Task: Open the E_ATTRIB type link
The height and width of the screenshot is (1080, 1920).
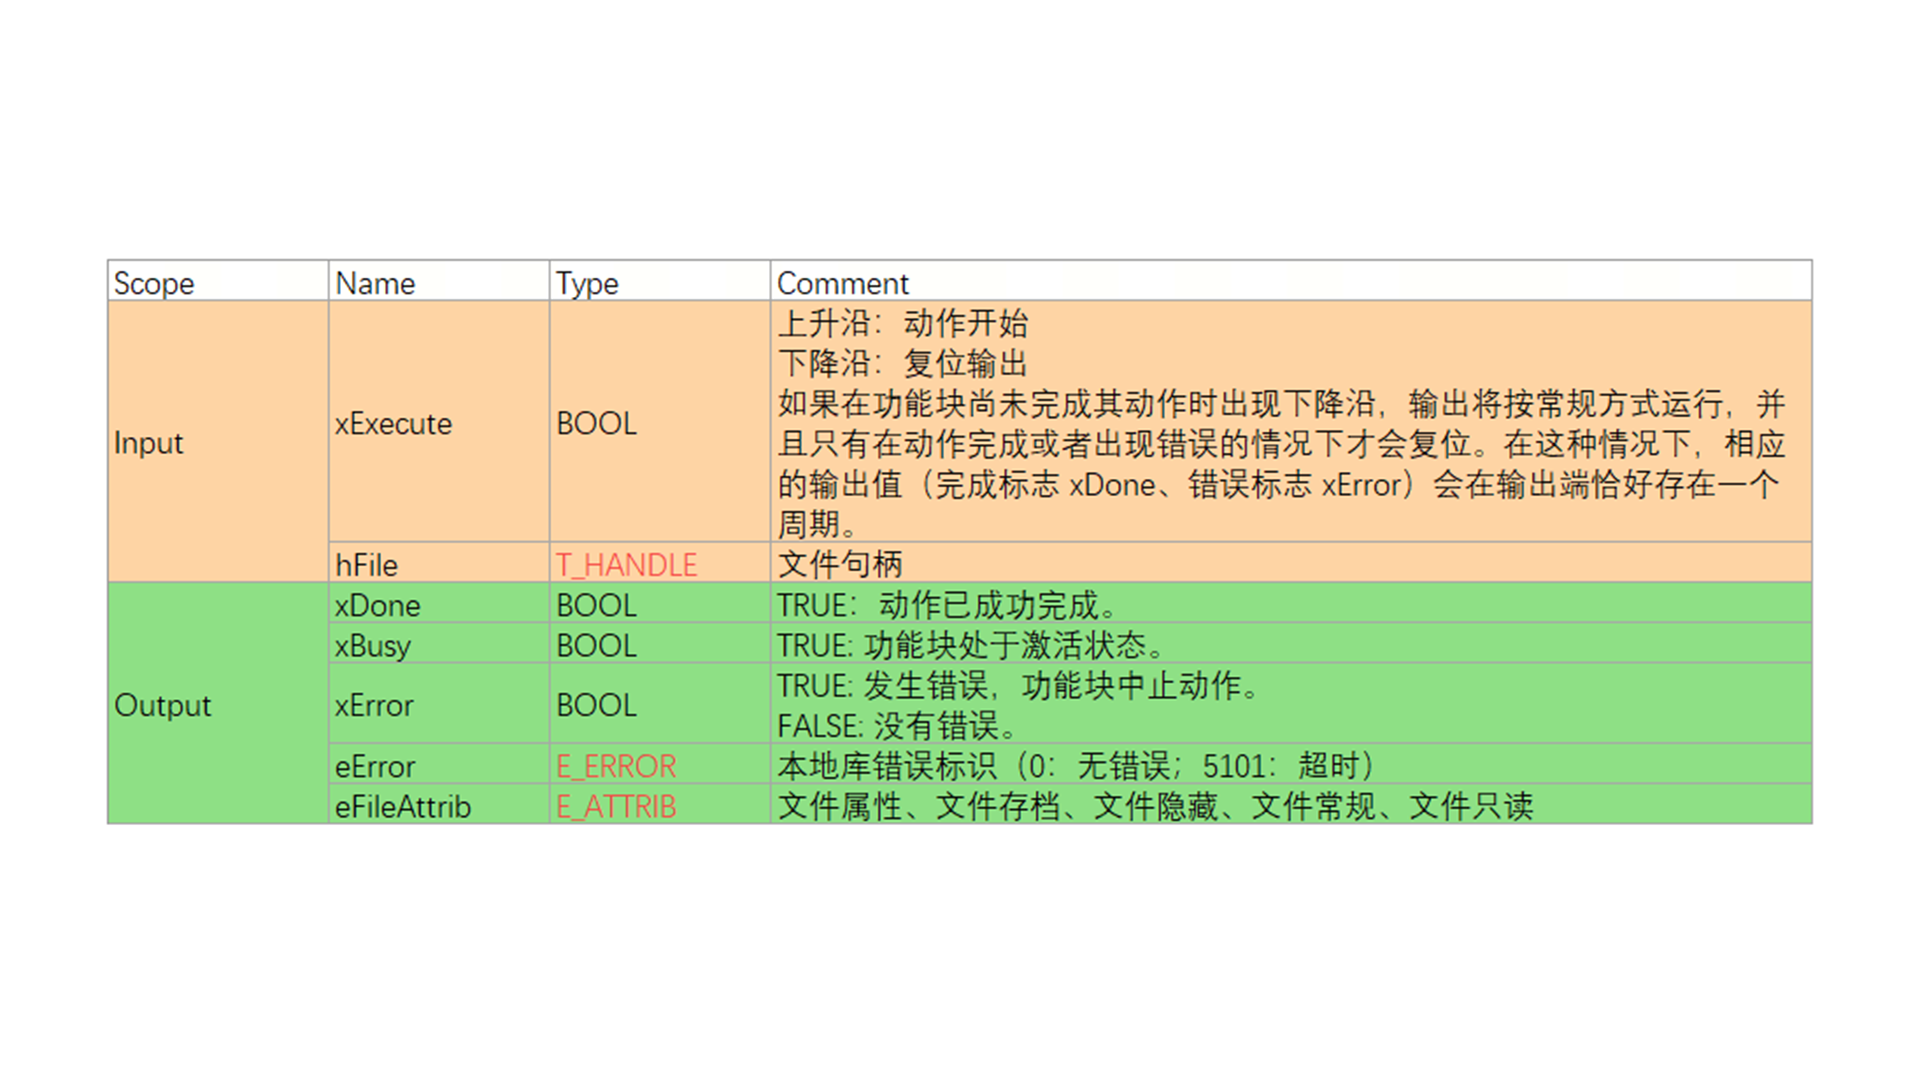Action: [616, 806]
